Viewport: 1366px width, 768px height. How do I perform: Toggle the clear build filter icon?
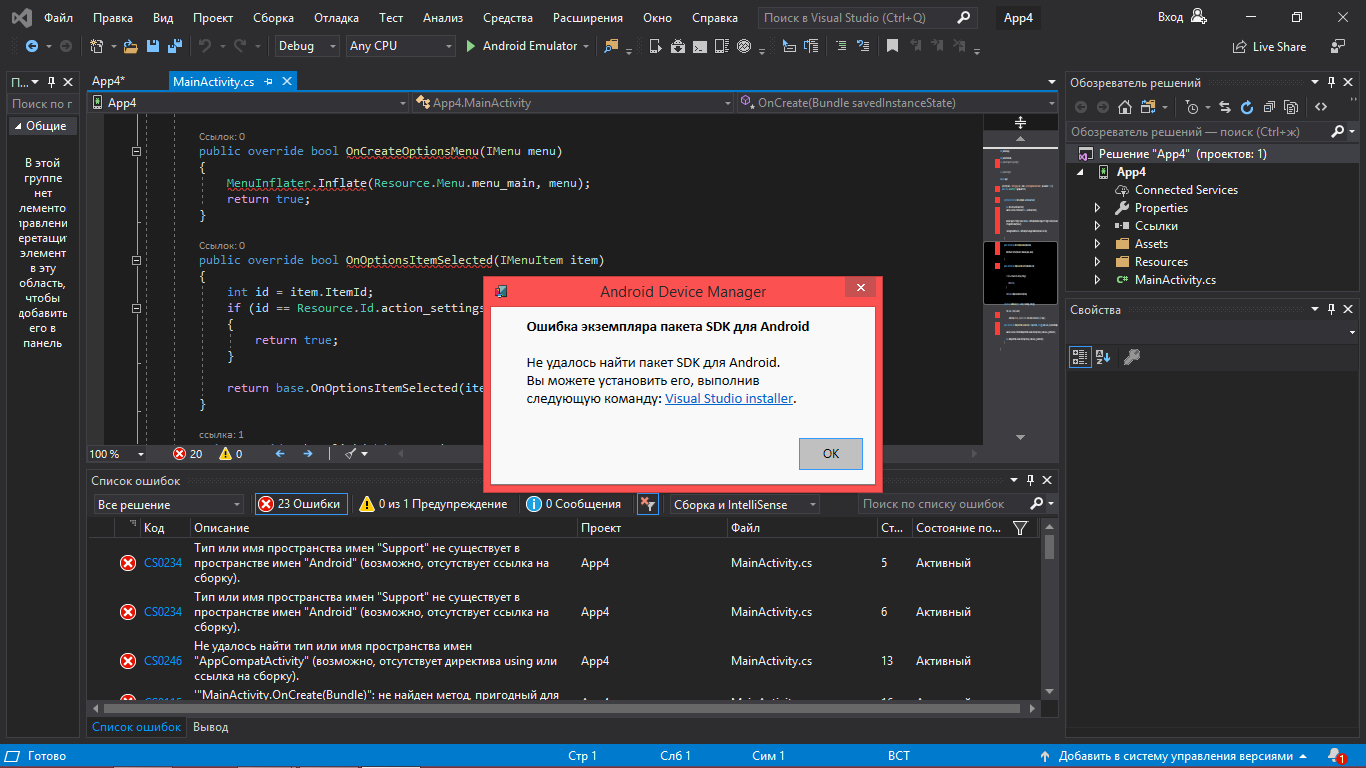tap(648, 504)
